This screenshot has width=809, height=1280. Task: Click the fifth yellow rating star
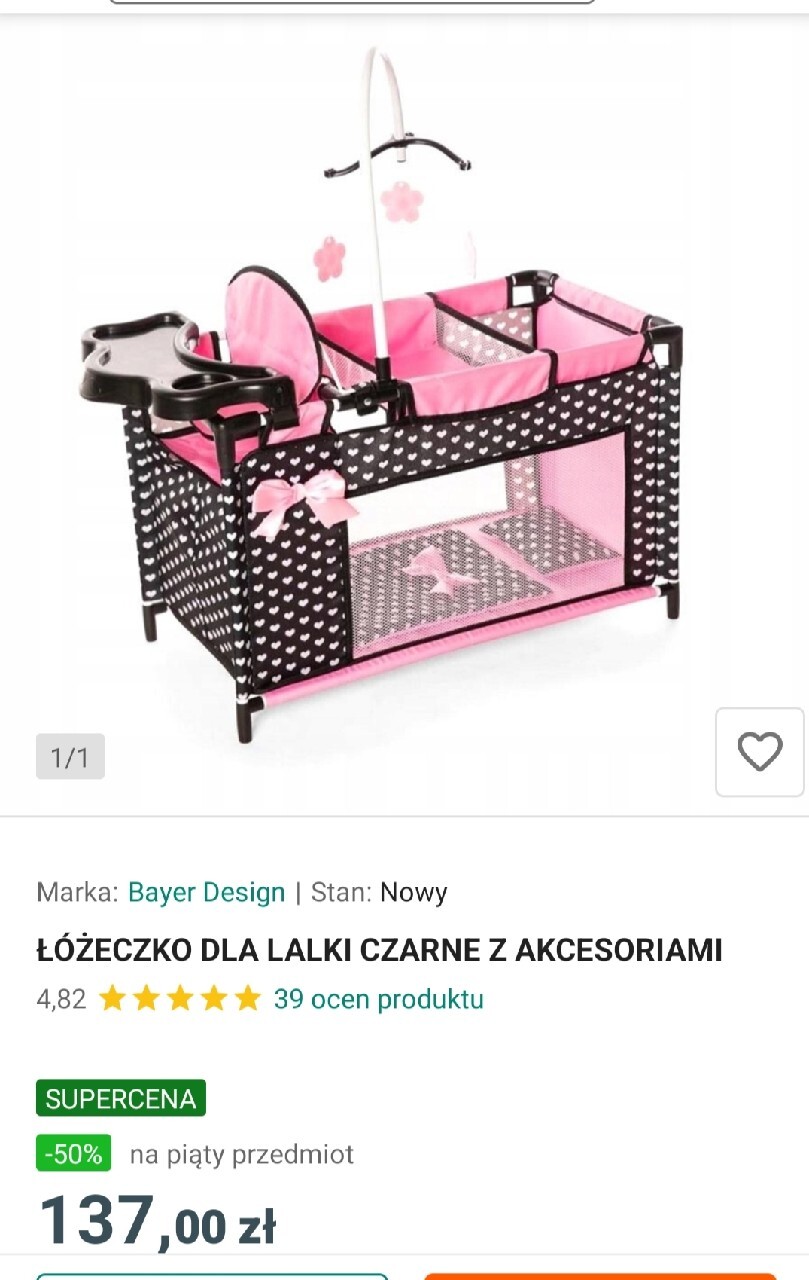(x=247, y=999)
